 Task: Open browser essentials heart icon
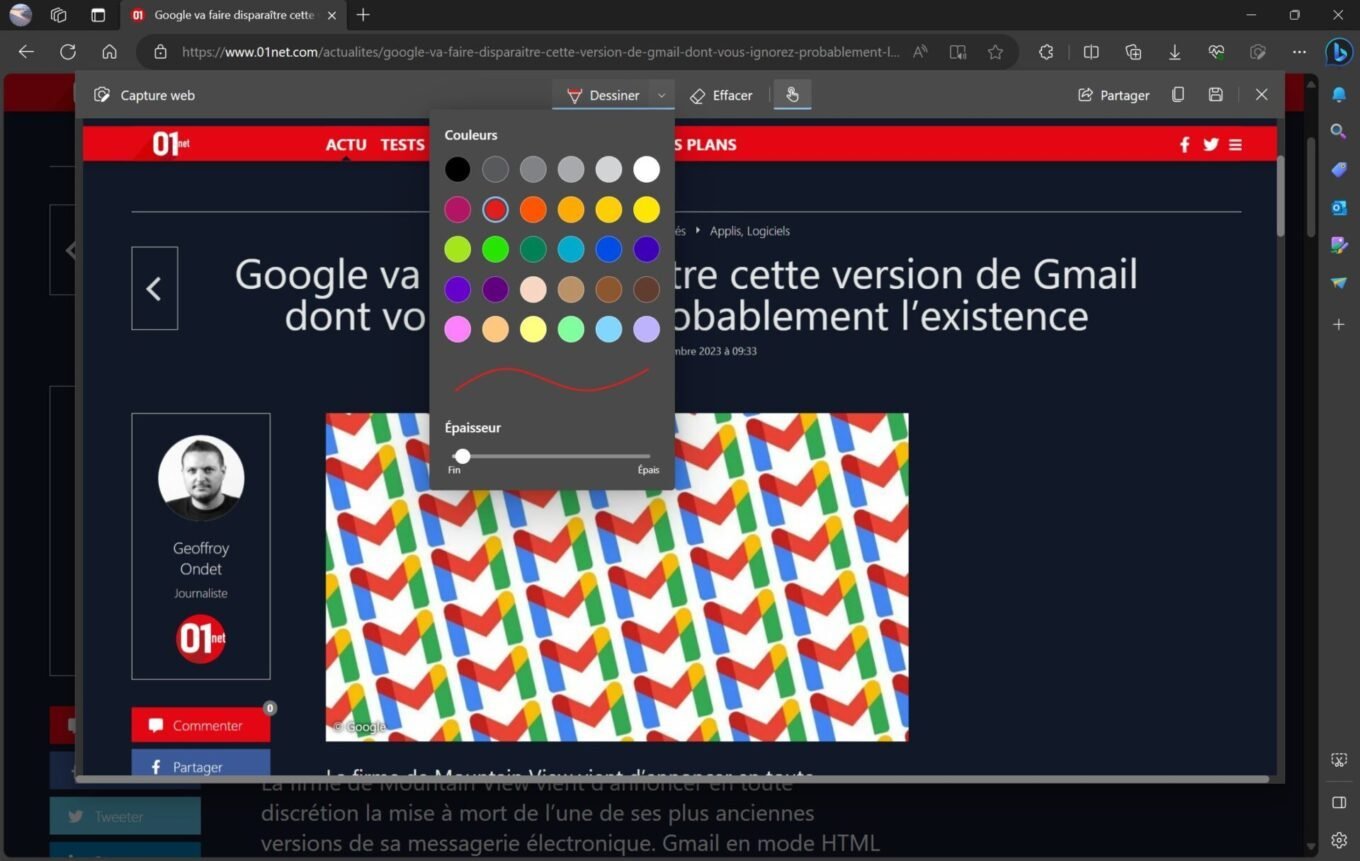(1216, 52)
